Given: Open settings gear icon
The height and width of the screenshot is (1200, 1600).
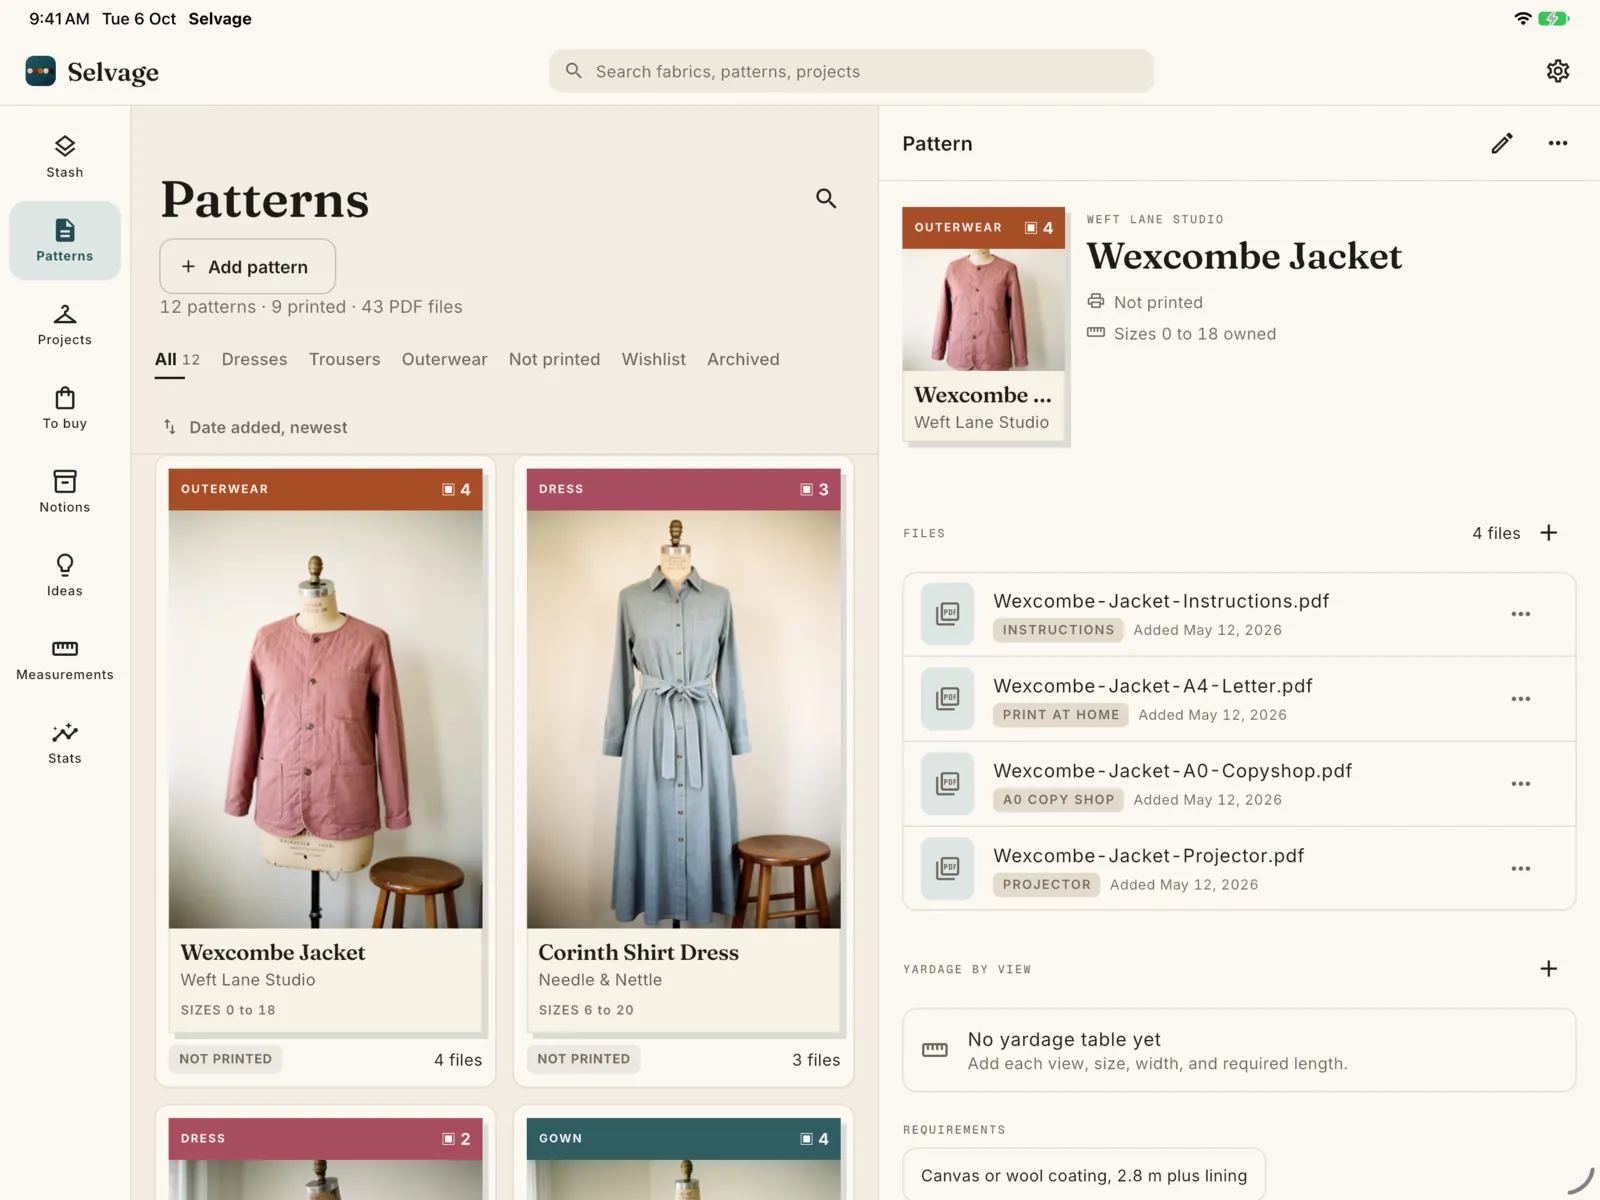Looking at the screenshot, I should click(1557, 71).
